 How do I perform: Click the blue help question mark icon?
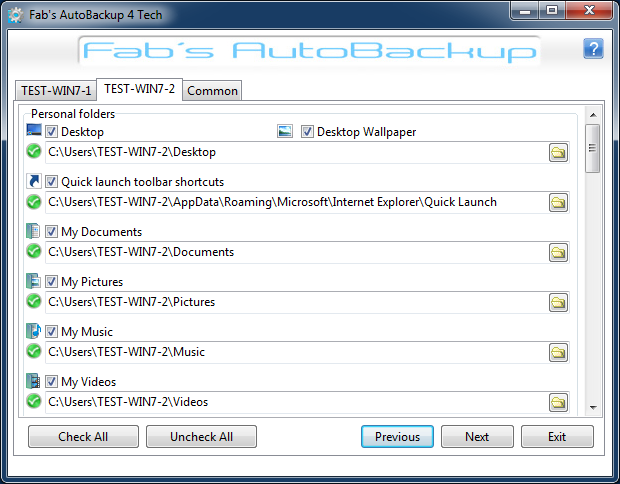(593, 49)
